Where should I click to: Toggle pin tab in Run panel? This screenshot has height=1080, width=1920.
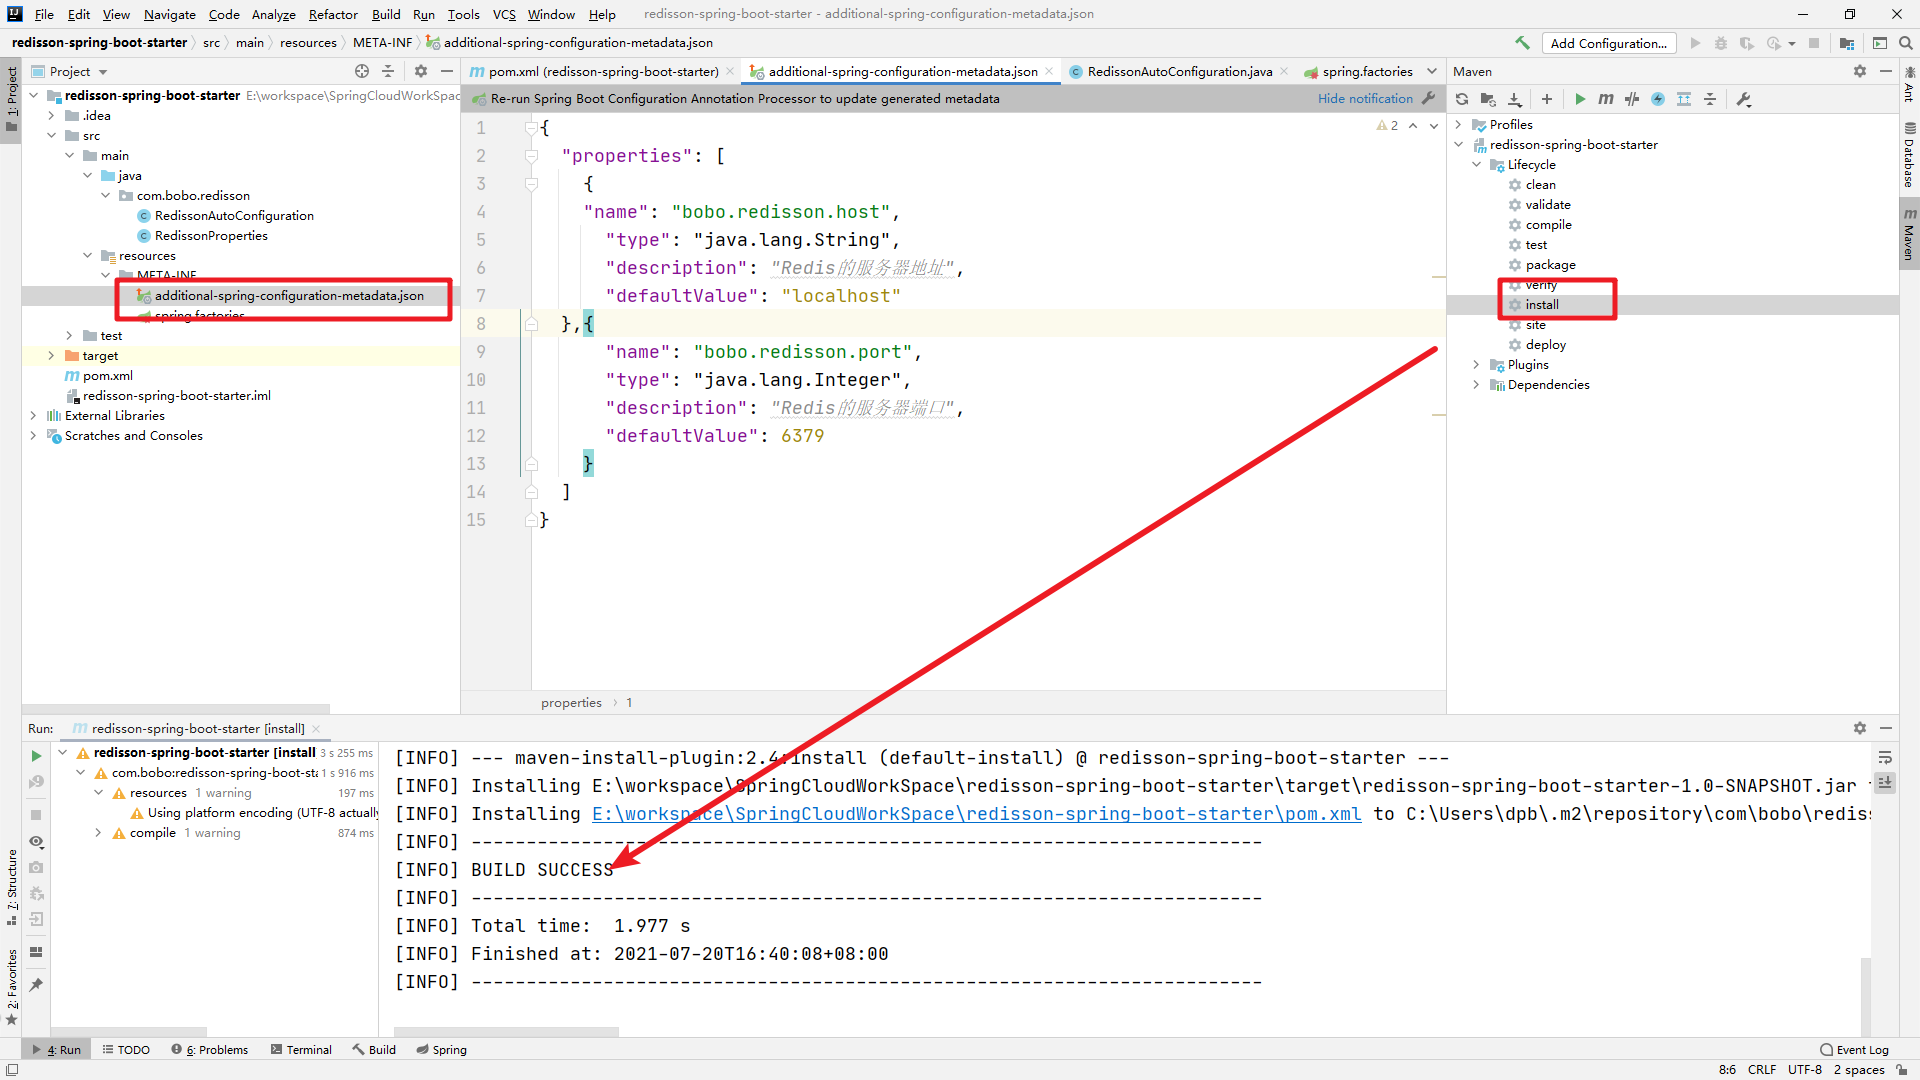coord(36,985)
